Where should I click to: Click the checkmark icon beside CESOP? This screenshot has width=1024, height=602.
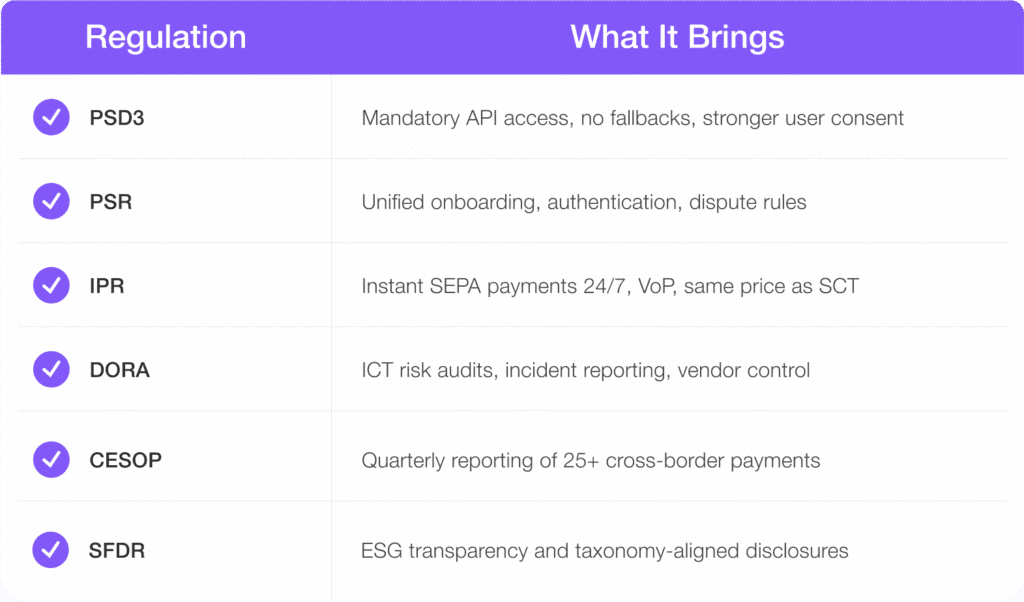(x=51, y=460)
